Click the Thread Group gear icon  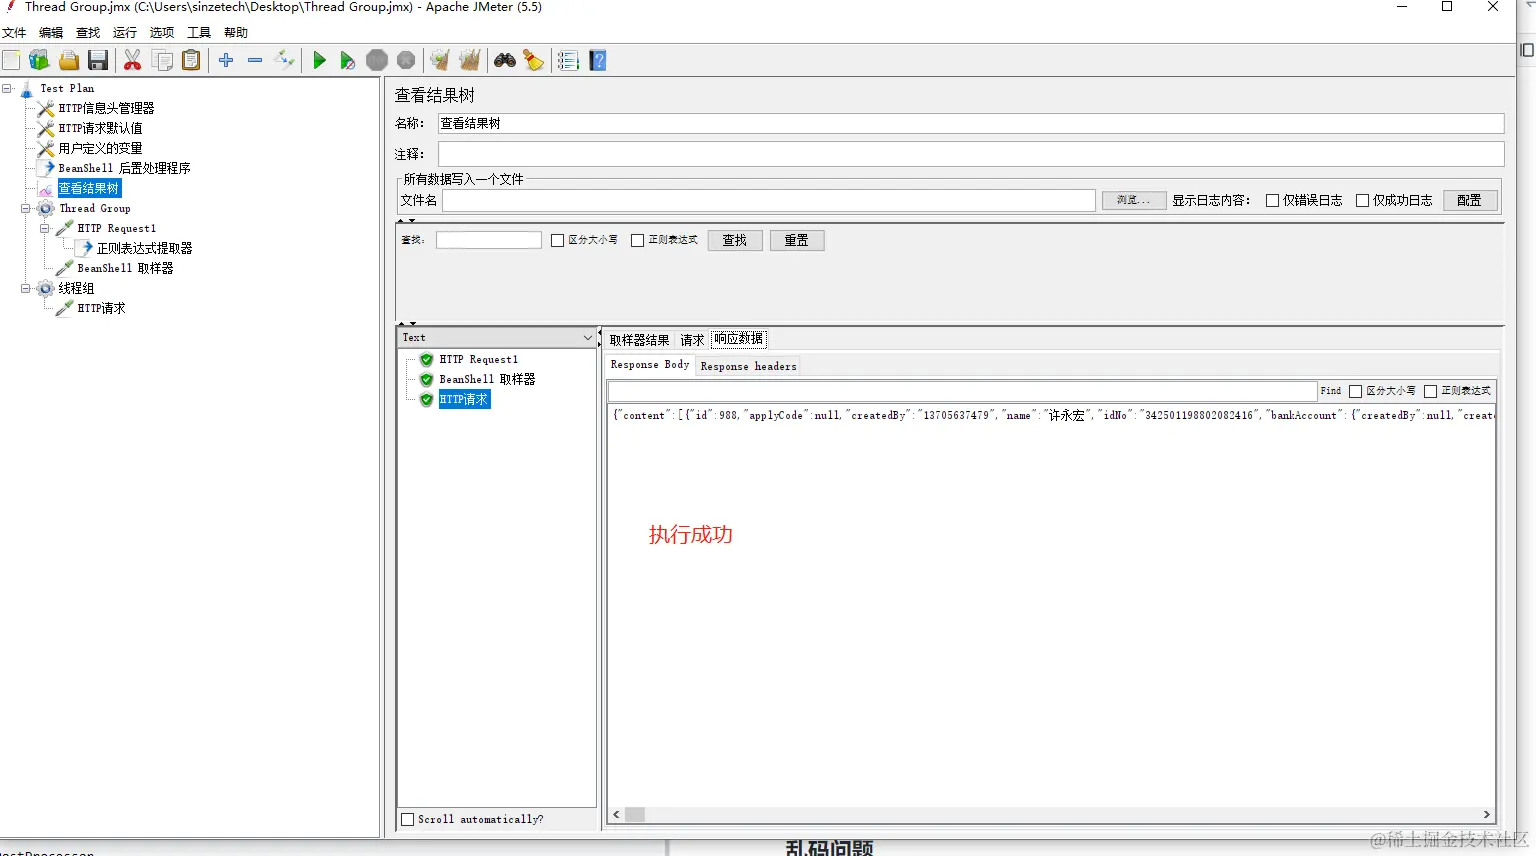click(46, 208)
